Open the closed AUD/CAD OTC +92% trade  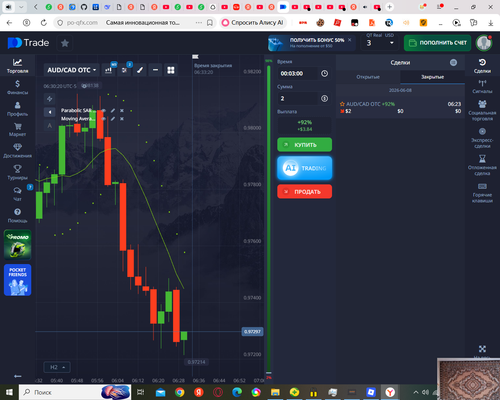pos(400,107)
